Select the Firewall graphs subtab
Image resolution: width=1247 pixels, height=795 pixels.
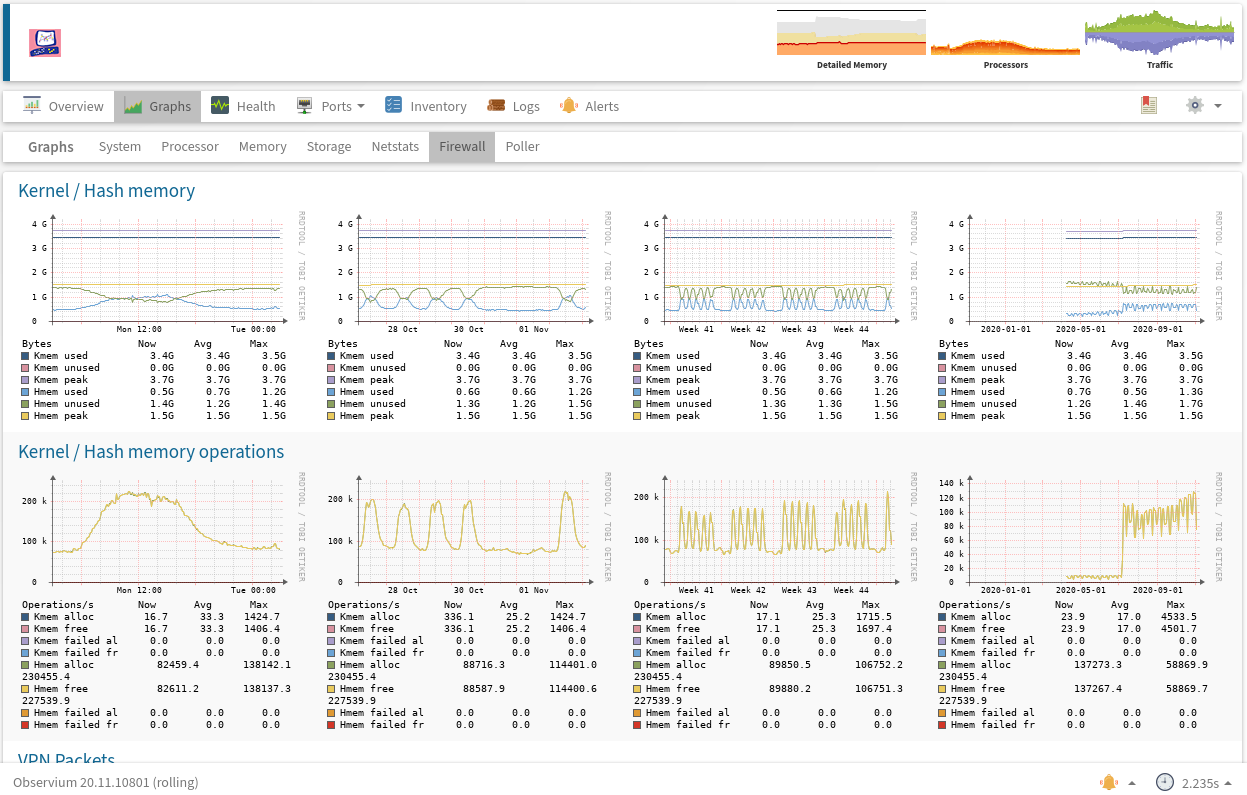pos(462,146)
